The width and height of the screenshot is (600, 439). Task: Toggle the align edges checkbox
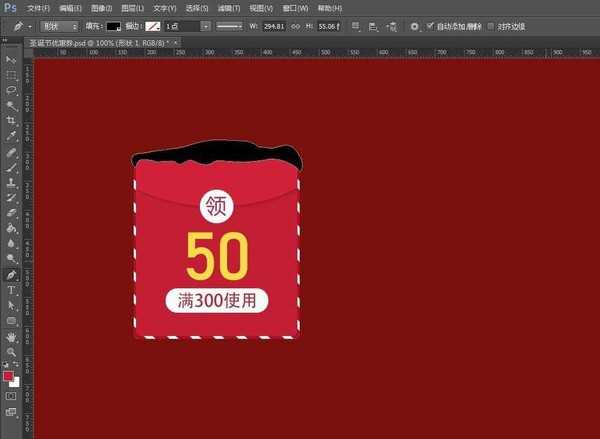490,25
